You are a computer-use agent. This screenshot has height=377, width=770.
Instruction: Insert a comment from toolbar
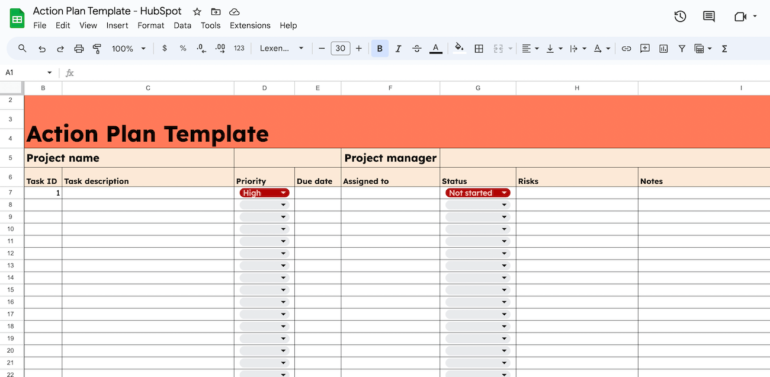point(645,49)
